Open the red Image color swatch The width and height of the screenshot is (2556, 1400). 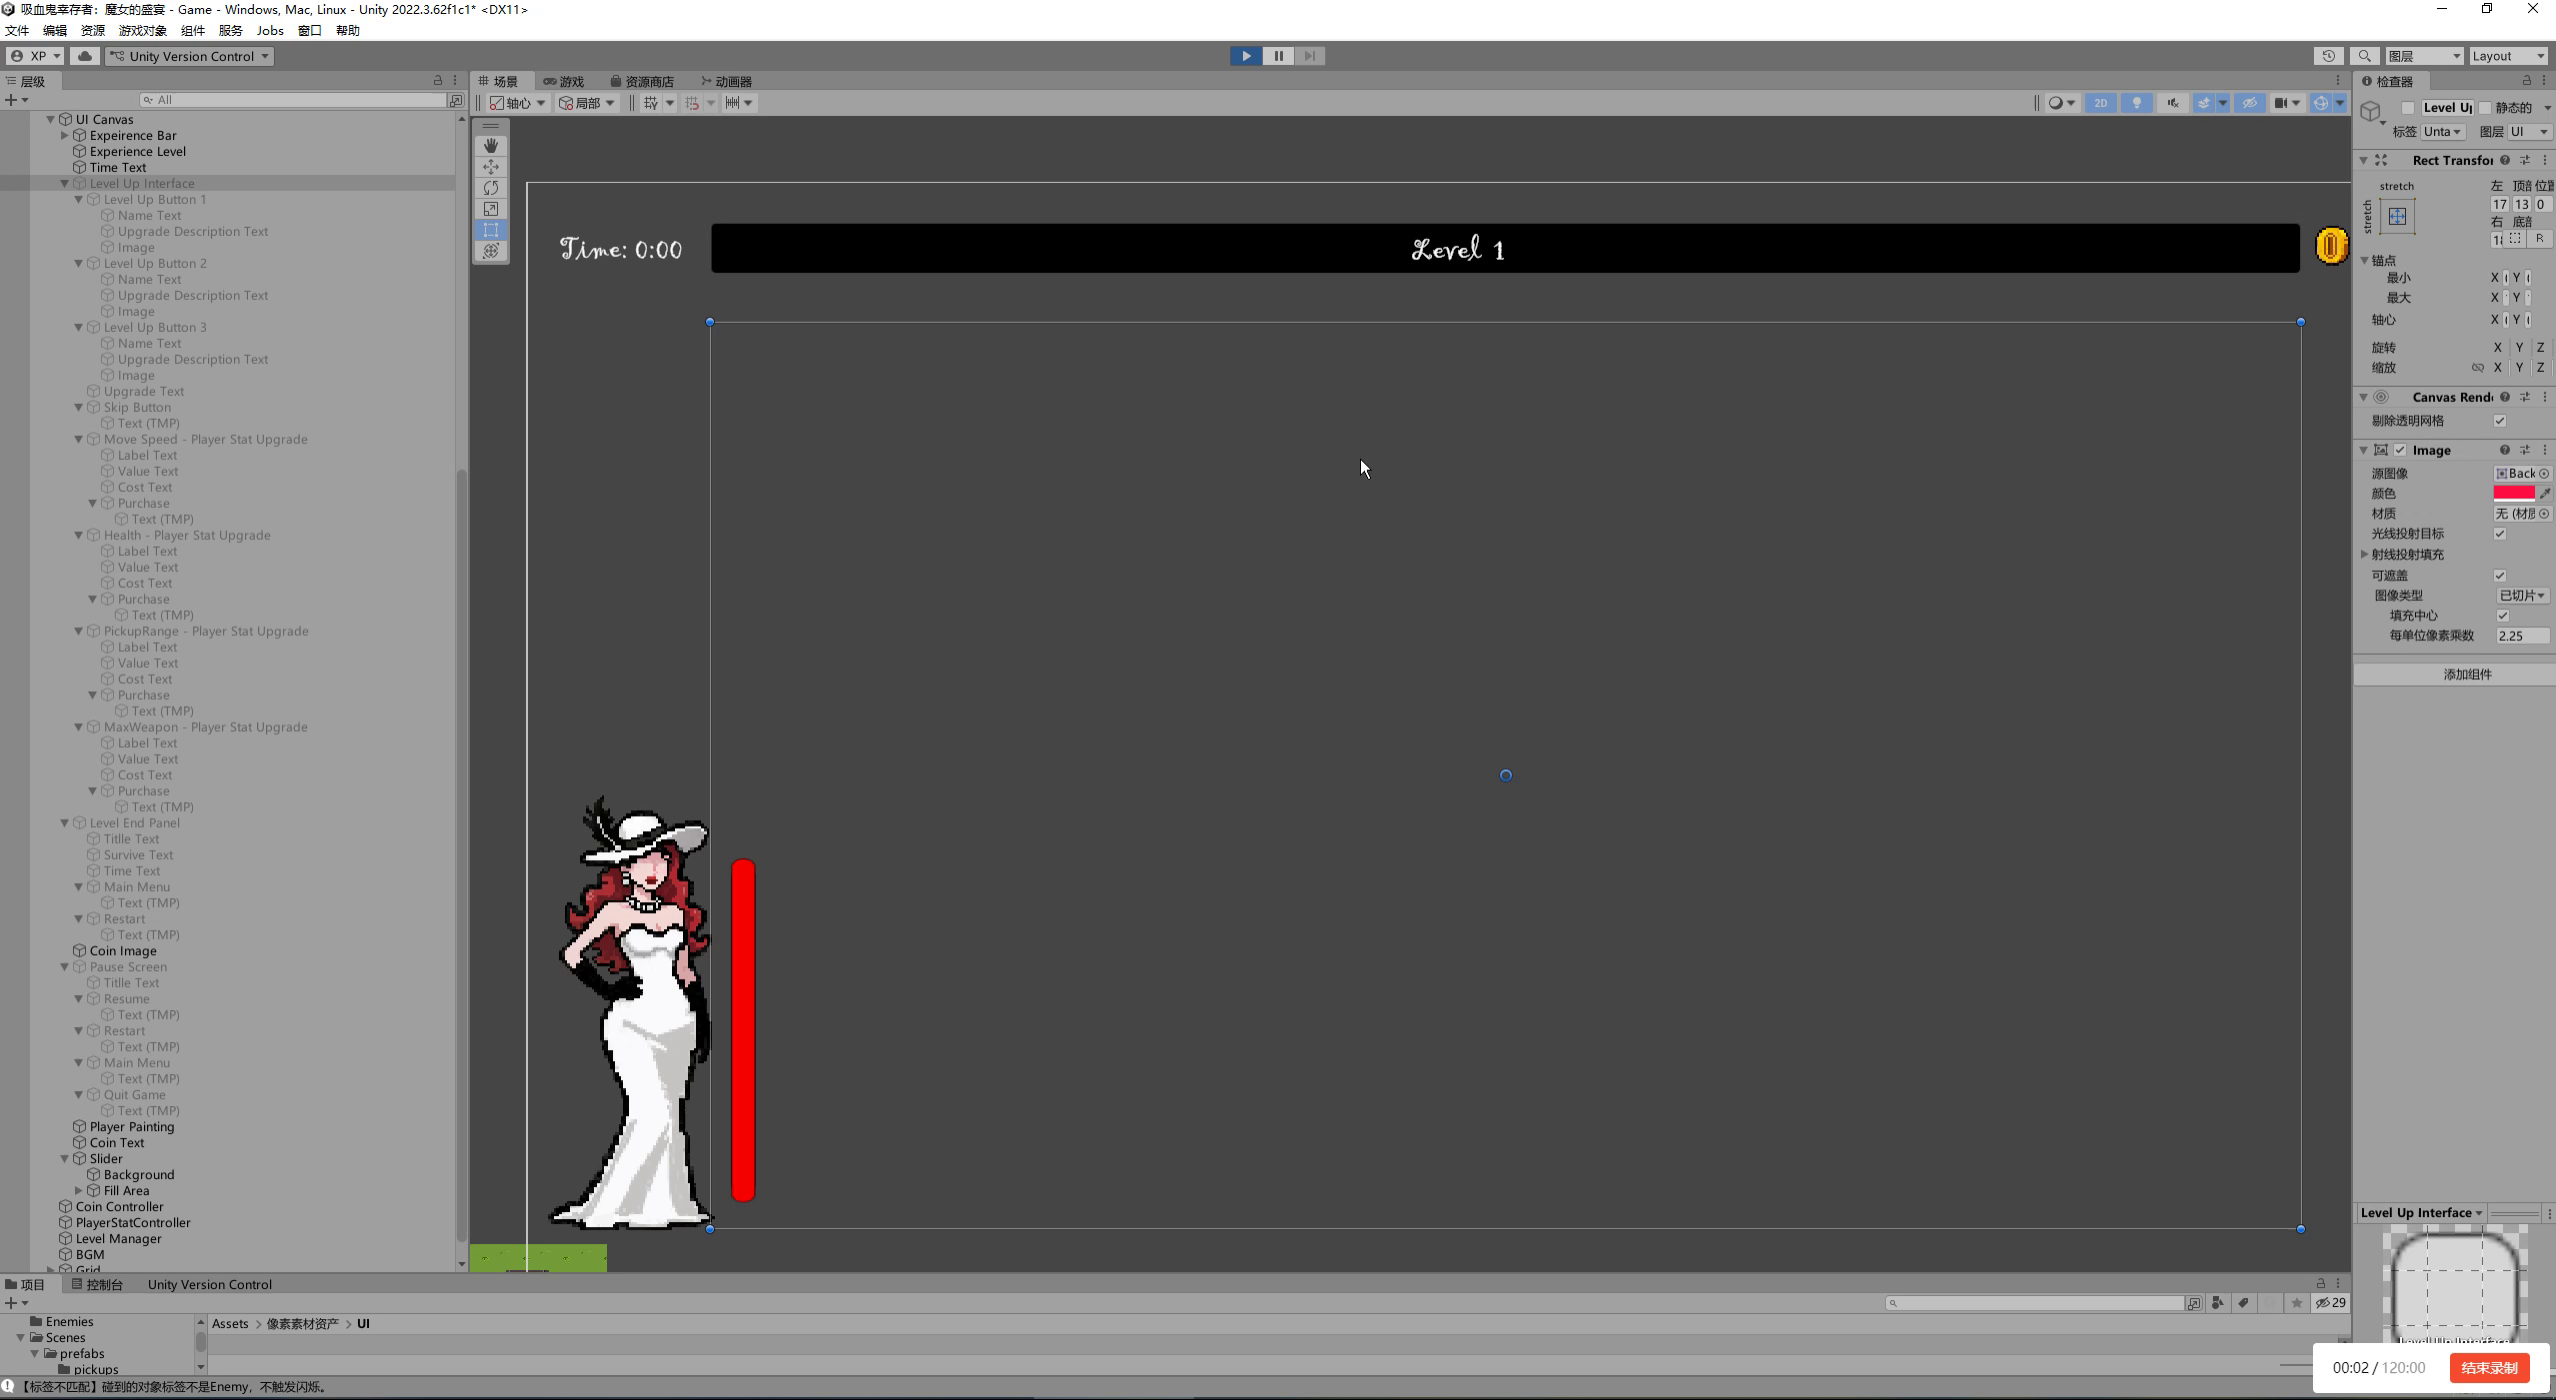(x=2513, y=493)
